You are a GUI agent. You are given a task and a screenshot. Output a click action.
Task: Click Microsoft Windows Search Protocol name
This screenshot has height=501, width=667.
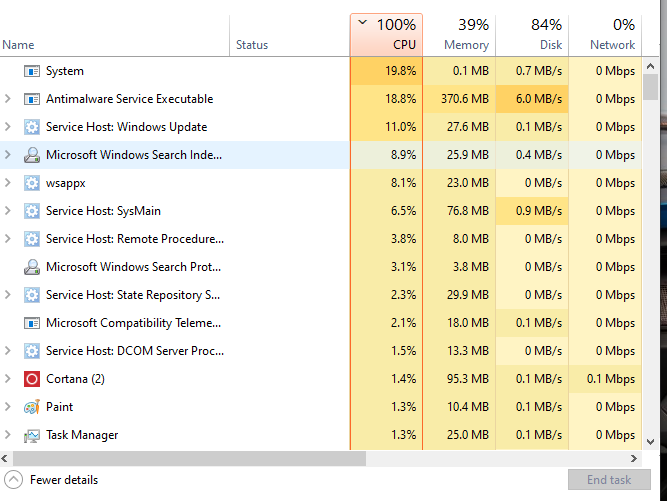point(134,267)
